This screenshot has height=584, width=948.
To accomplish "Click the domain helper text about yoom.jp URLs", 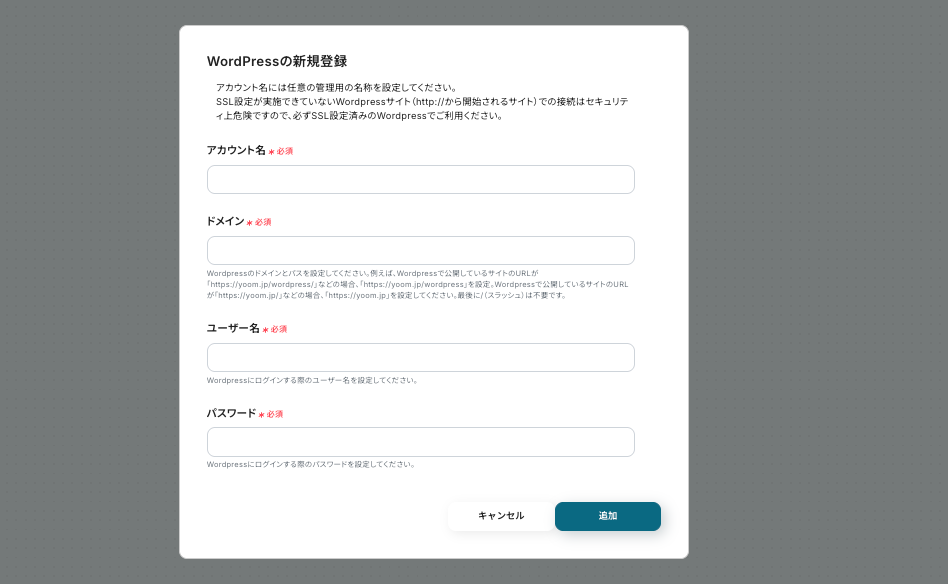I will coord(417,284).
